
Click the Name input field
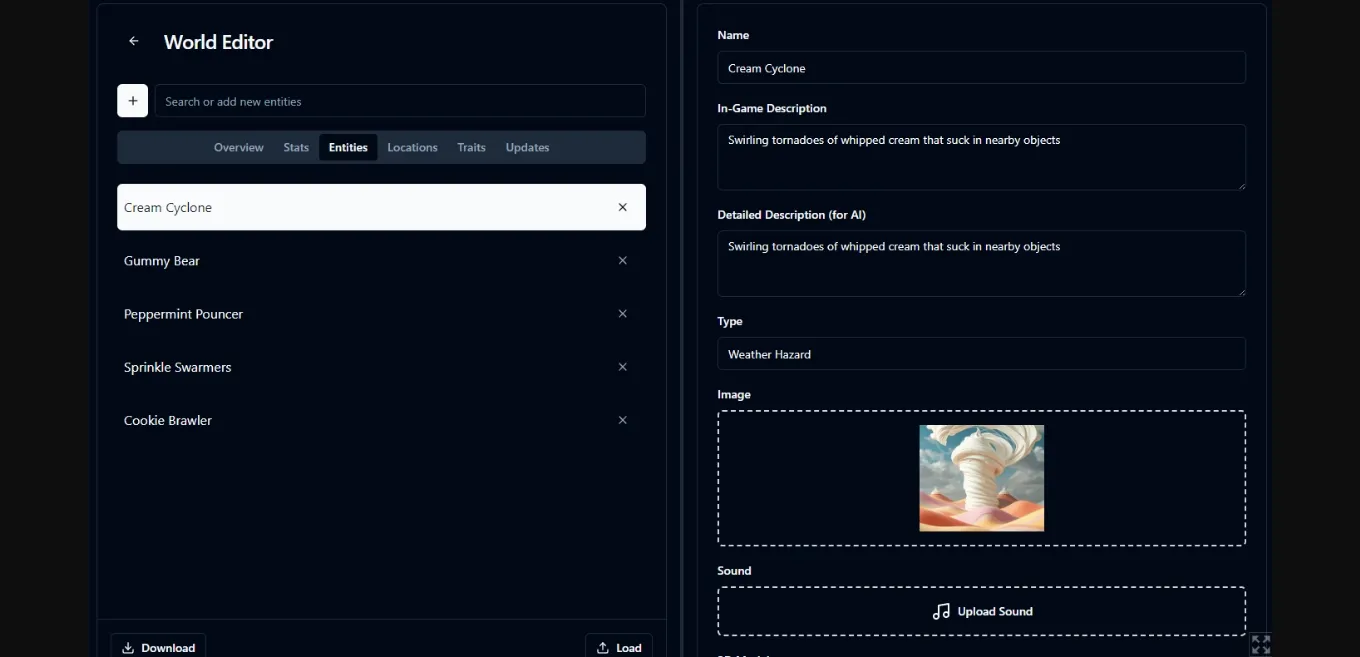click(x=981, y=67)
